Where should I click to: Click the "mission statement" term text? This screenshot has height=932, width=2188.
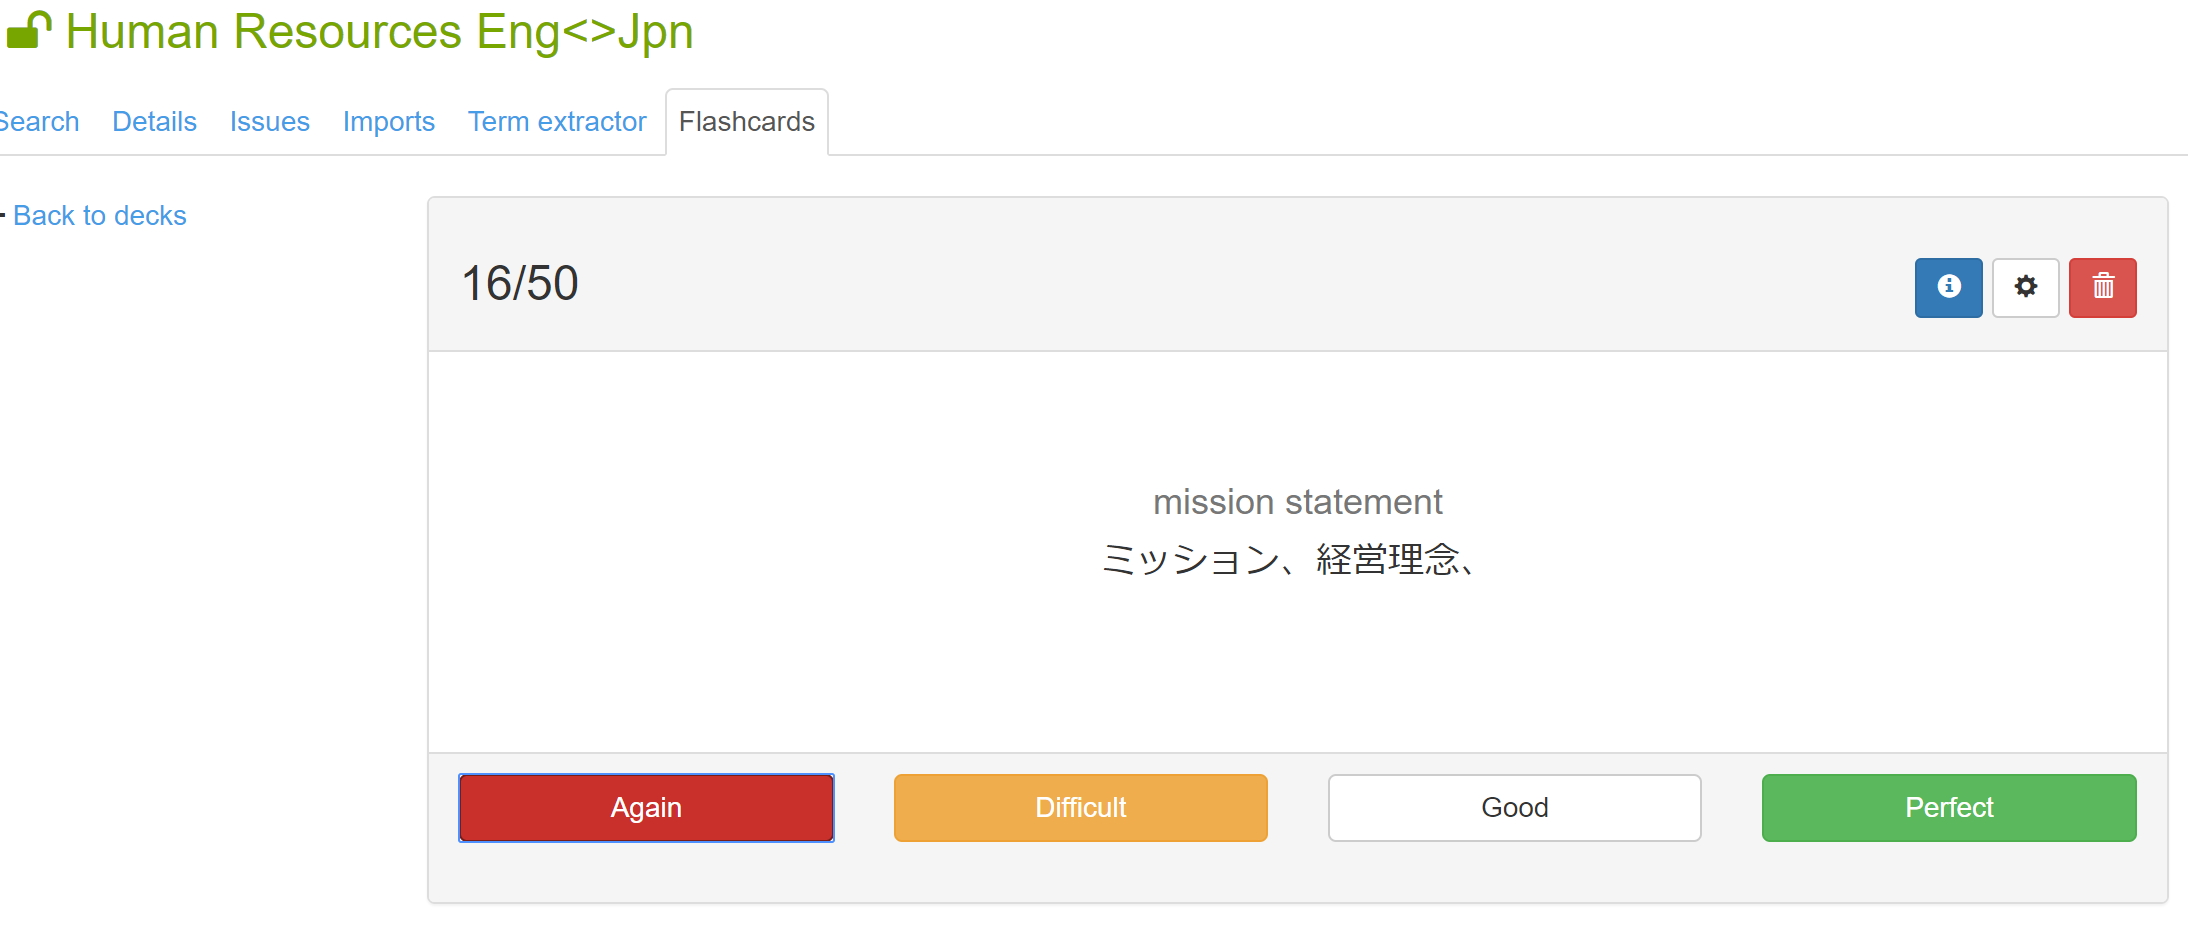click(x=1297, y=502)
